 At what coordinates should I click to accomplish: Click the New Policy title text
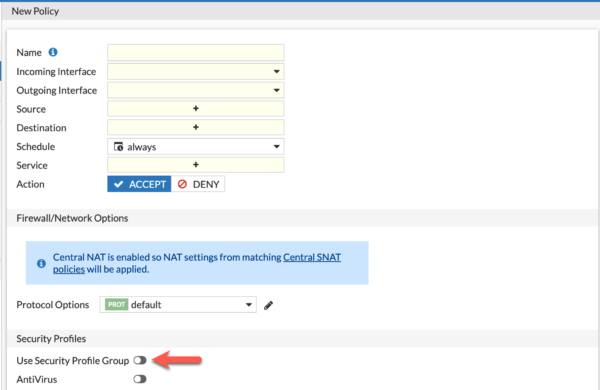(35, 11)
